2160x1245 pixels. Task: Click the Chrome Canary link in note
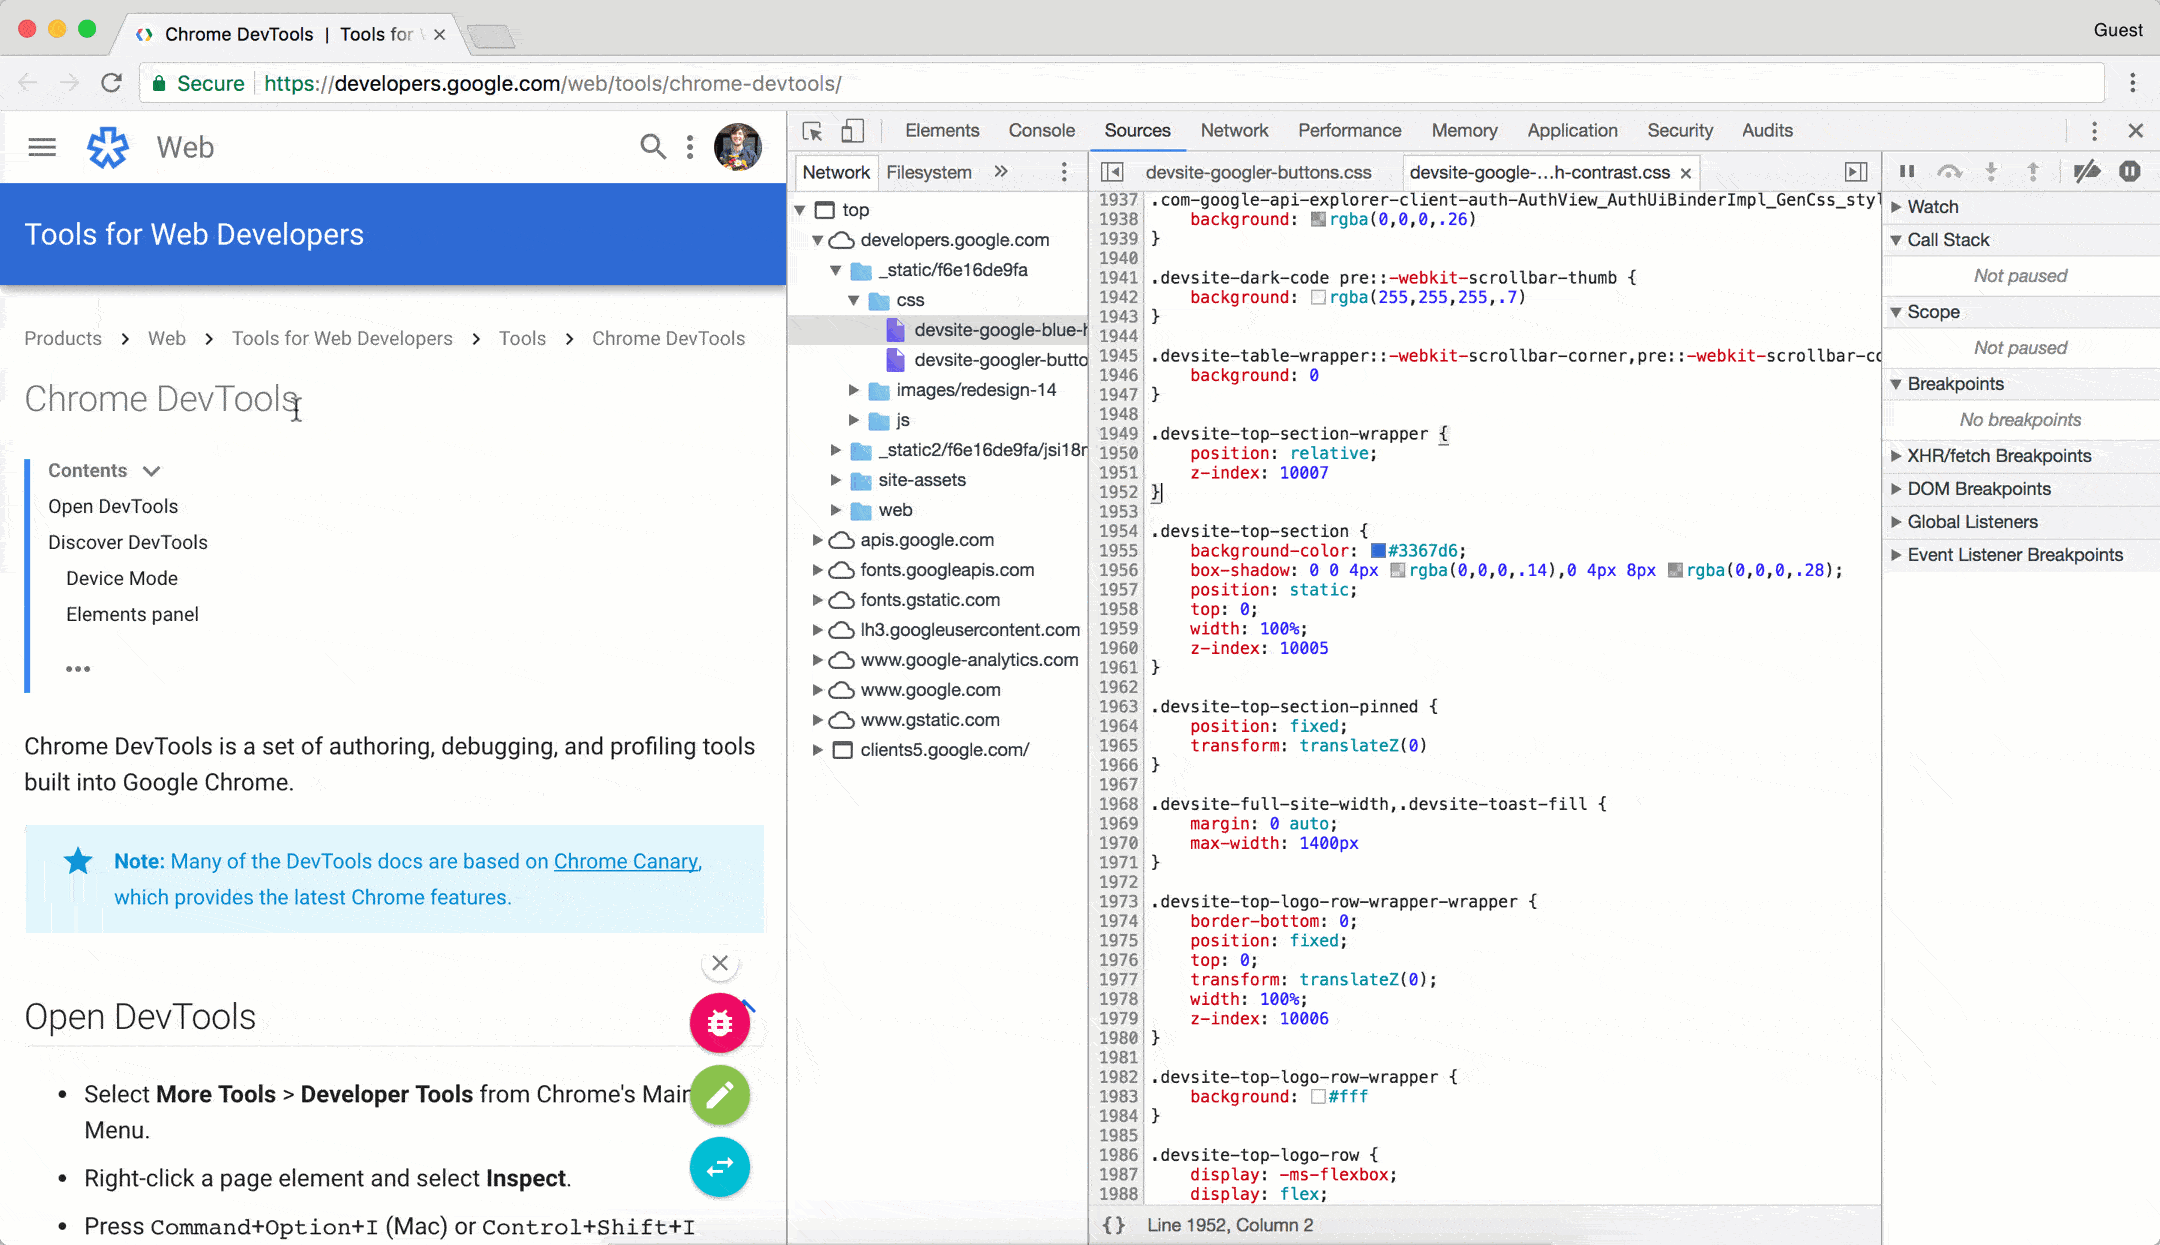[625, 861]
